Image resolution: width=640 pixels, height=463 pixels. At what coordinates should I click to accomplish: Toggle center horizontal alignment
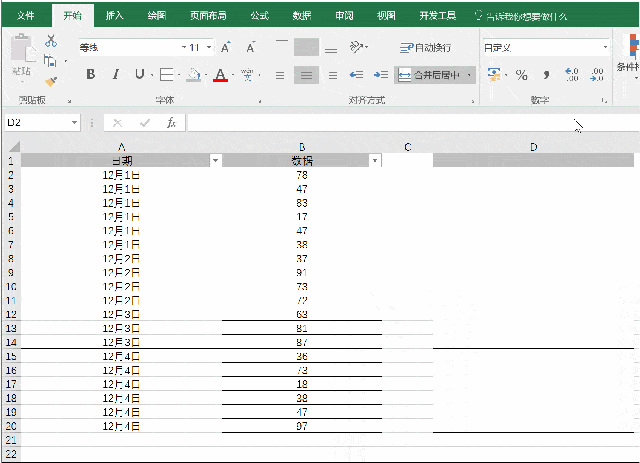click(306, 75)
